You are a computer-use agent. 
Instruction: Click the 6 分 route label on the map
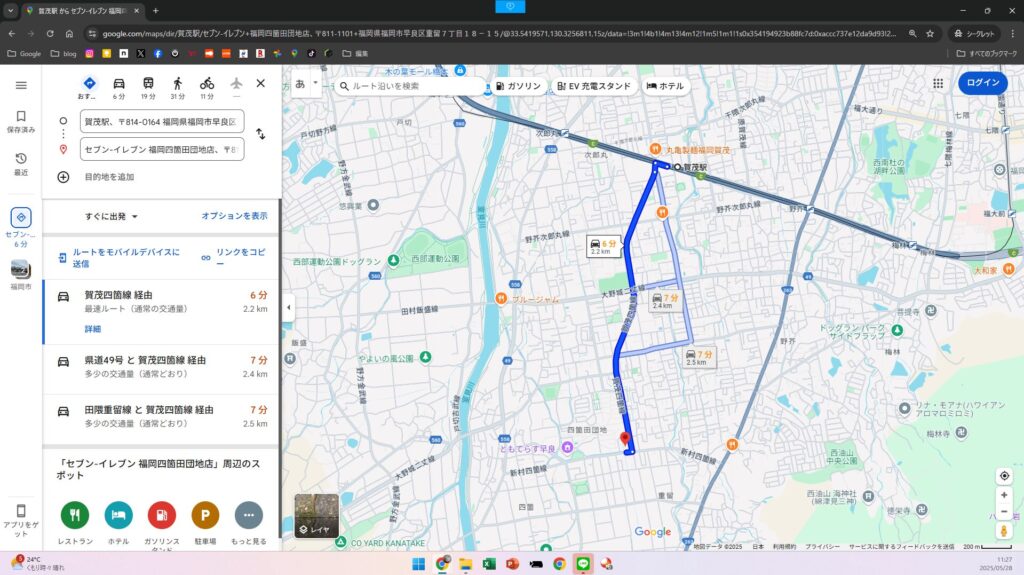603,246
